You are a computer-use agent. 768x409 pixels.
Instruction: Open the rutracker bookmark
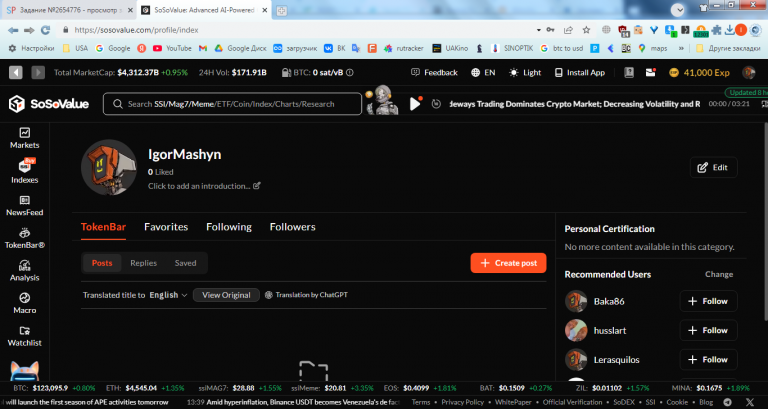tap(404, 48)
